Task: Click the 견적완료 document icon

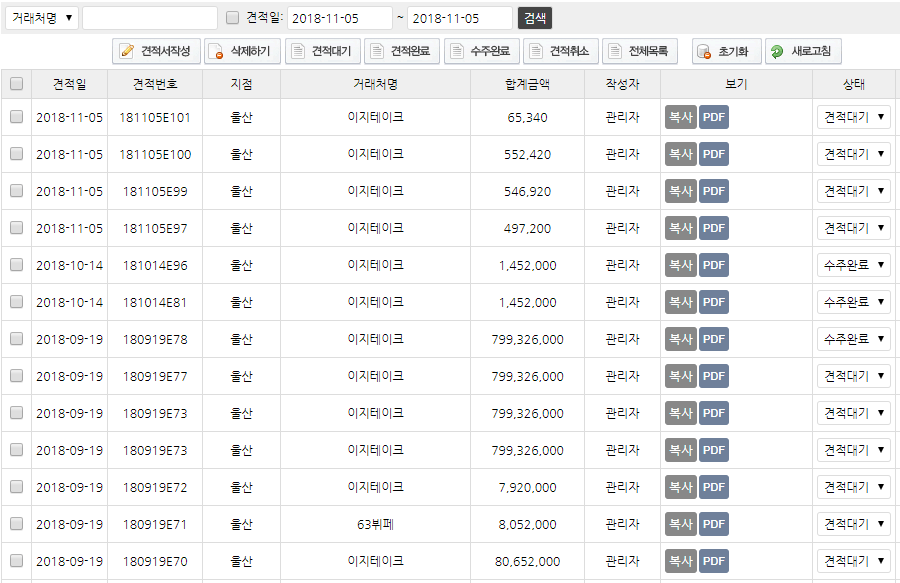Action: [x=377, y=51]
